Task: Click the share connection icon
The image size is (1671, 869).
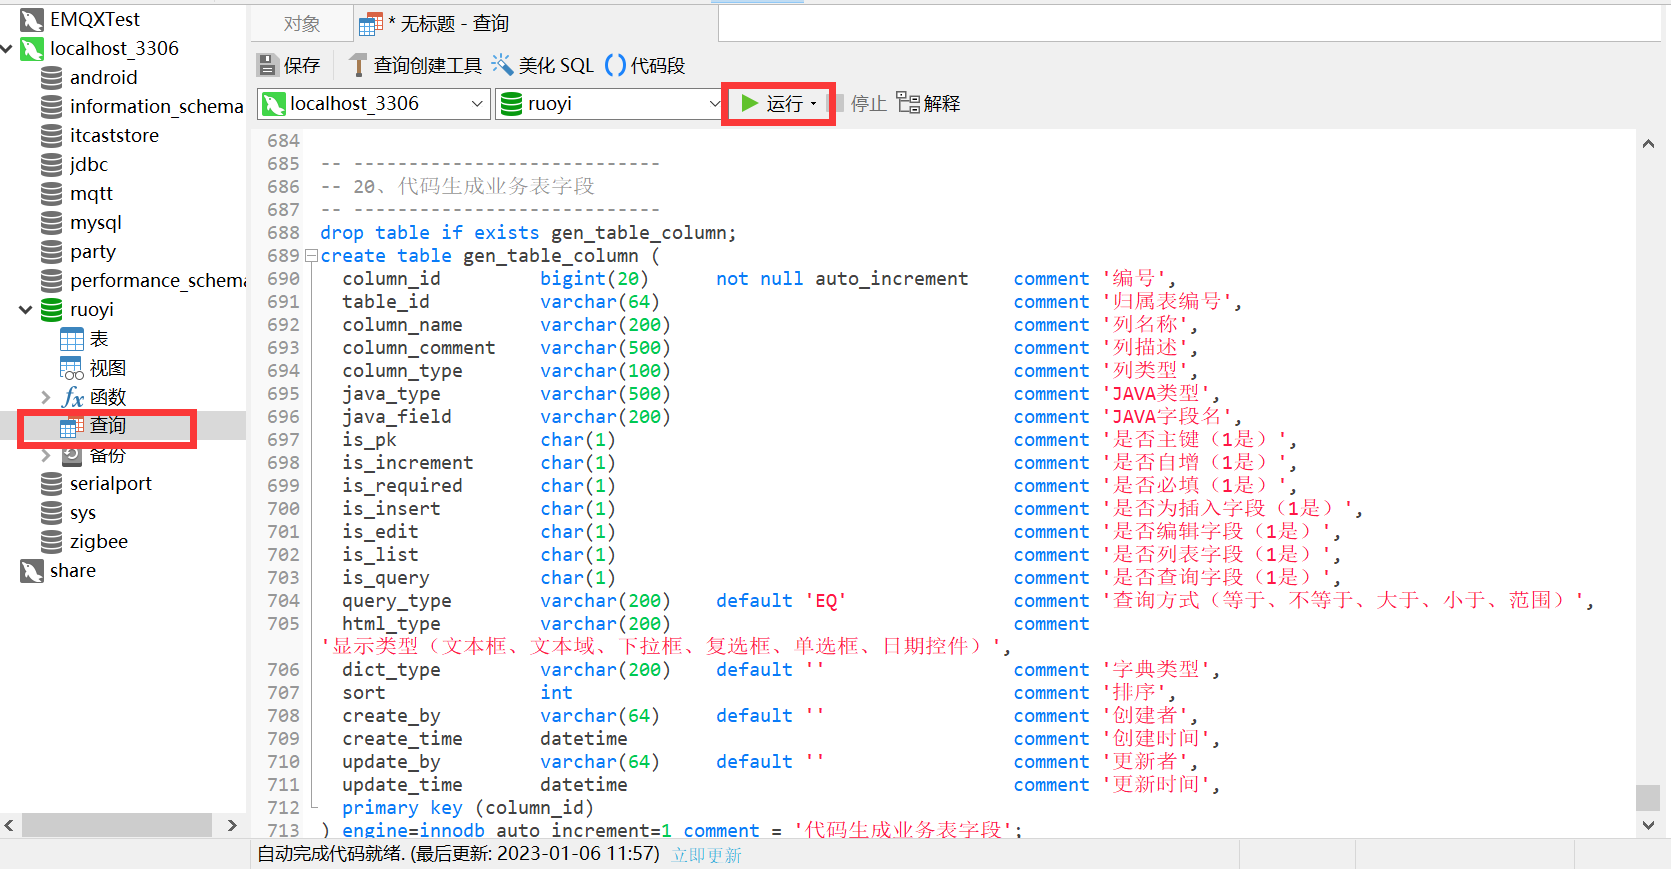Action: pyautogui.click(x=32, y=571)
